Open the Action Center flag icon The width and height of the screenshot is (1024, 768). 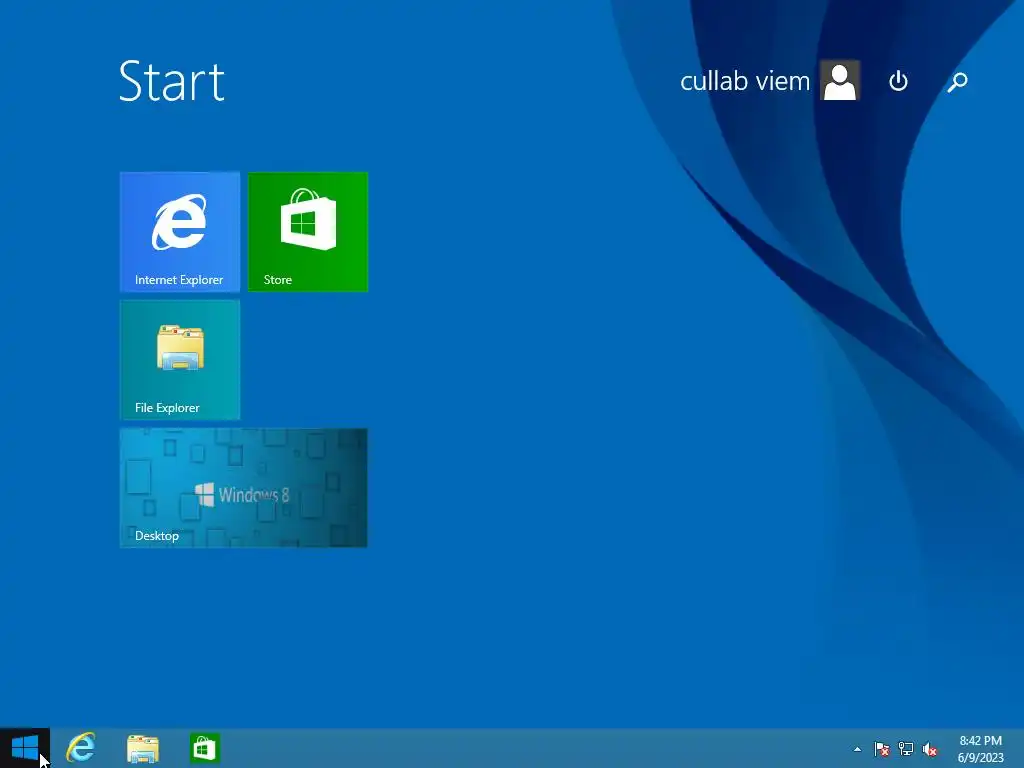click(x=882, y=749)
